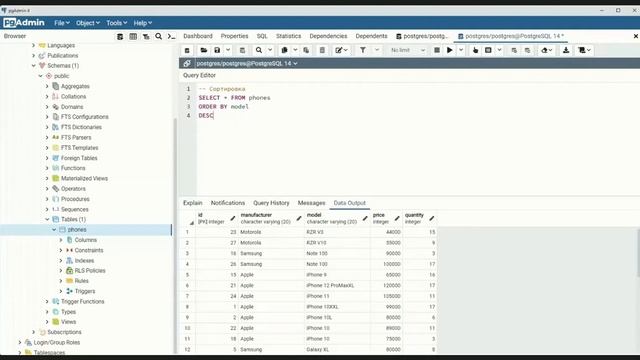This screenshot has width=640, height=360.
Task: Open the Save File dropdown arrow
Action: (228, 50)
